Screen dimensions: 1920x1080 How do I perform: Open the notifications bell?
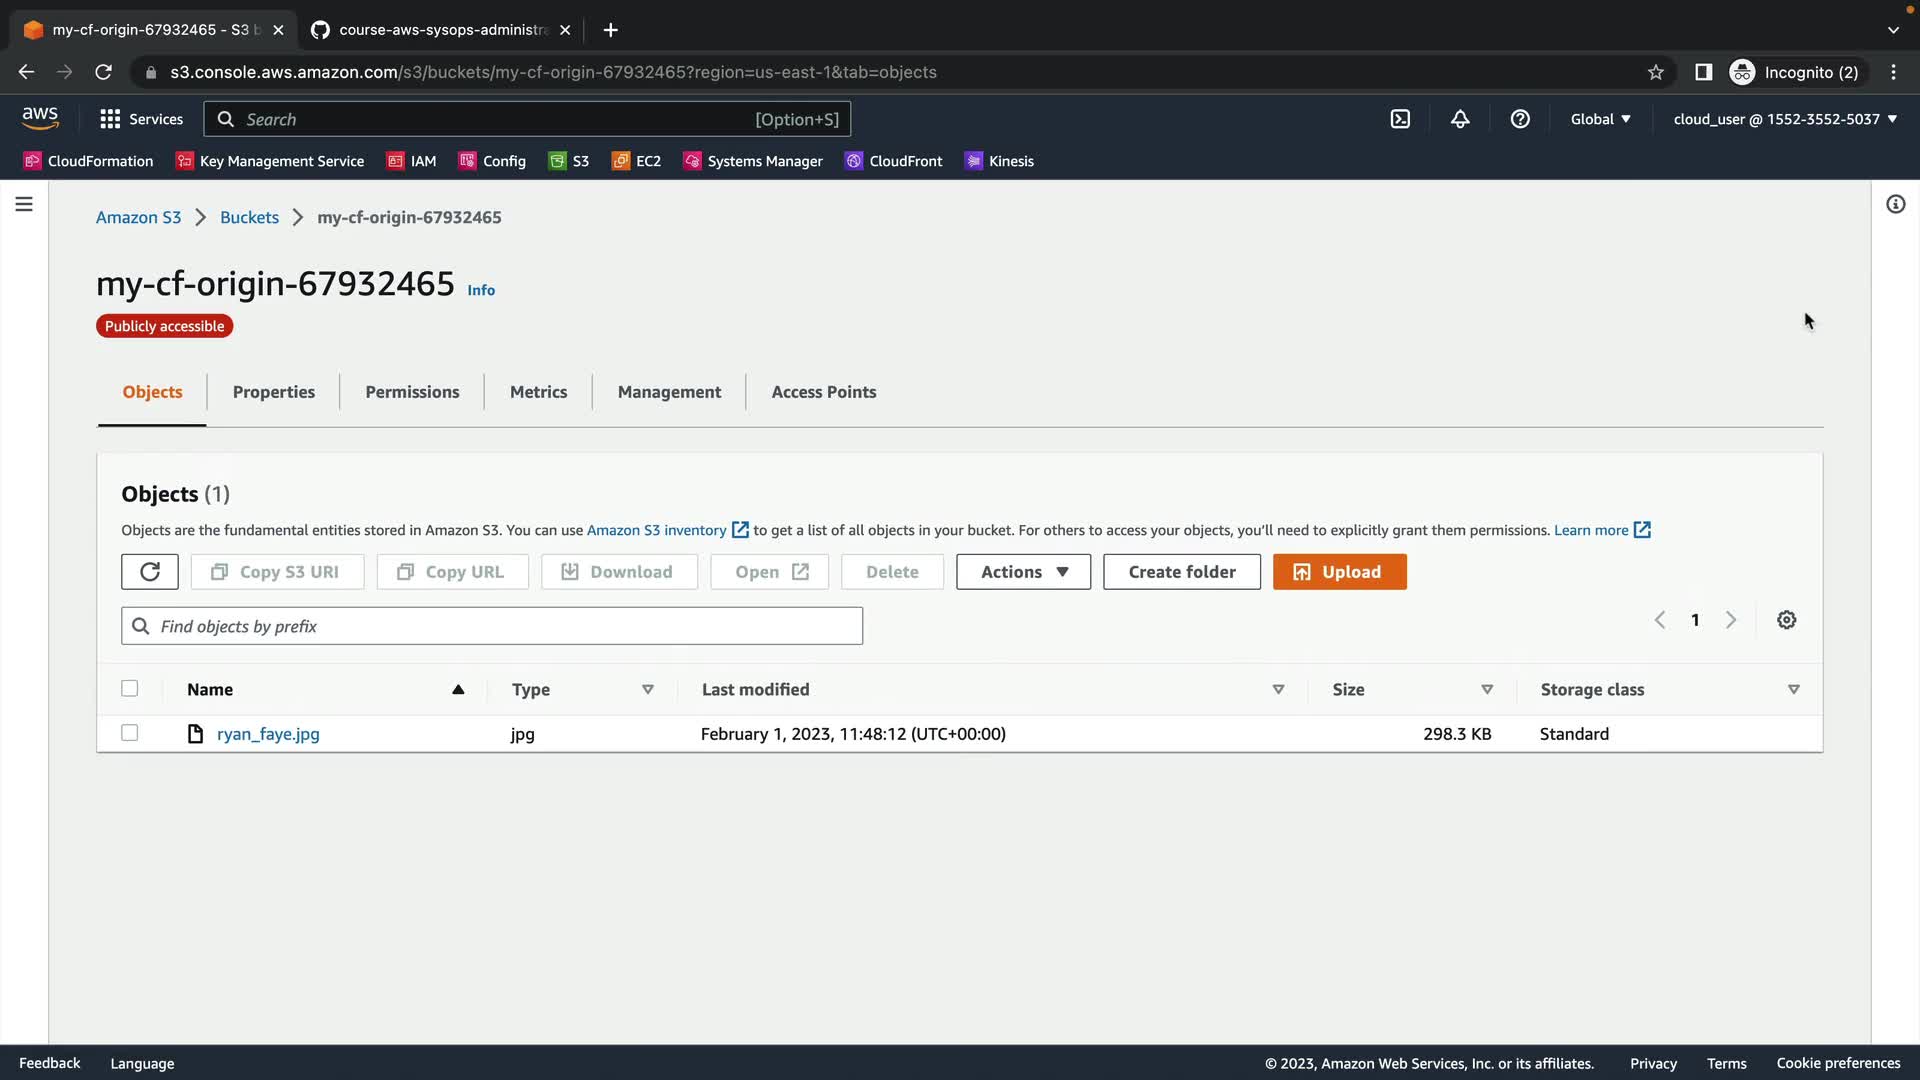point(1460,119)
